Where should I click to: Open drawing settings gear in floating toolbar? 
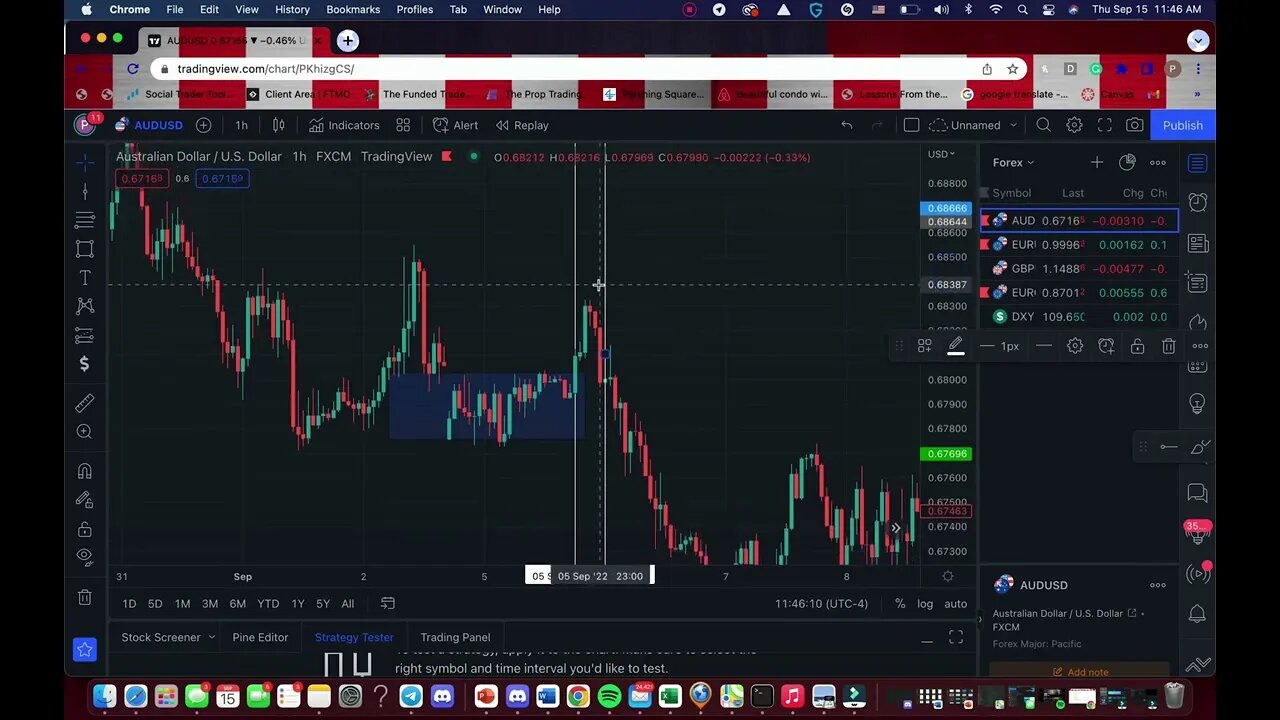coord(1075,346)
